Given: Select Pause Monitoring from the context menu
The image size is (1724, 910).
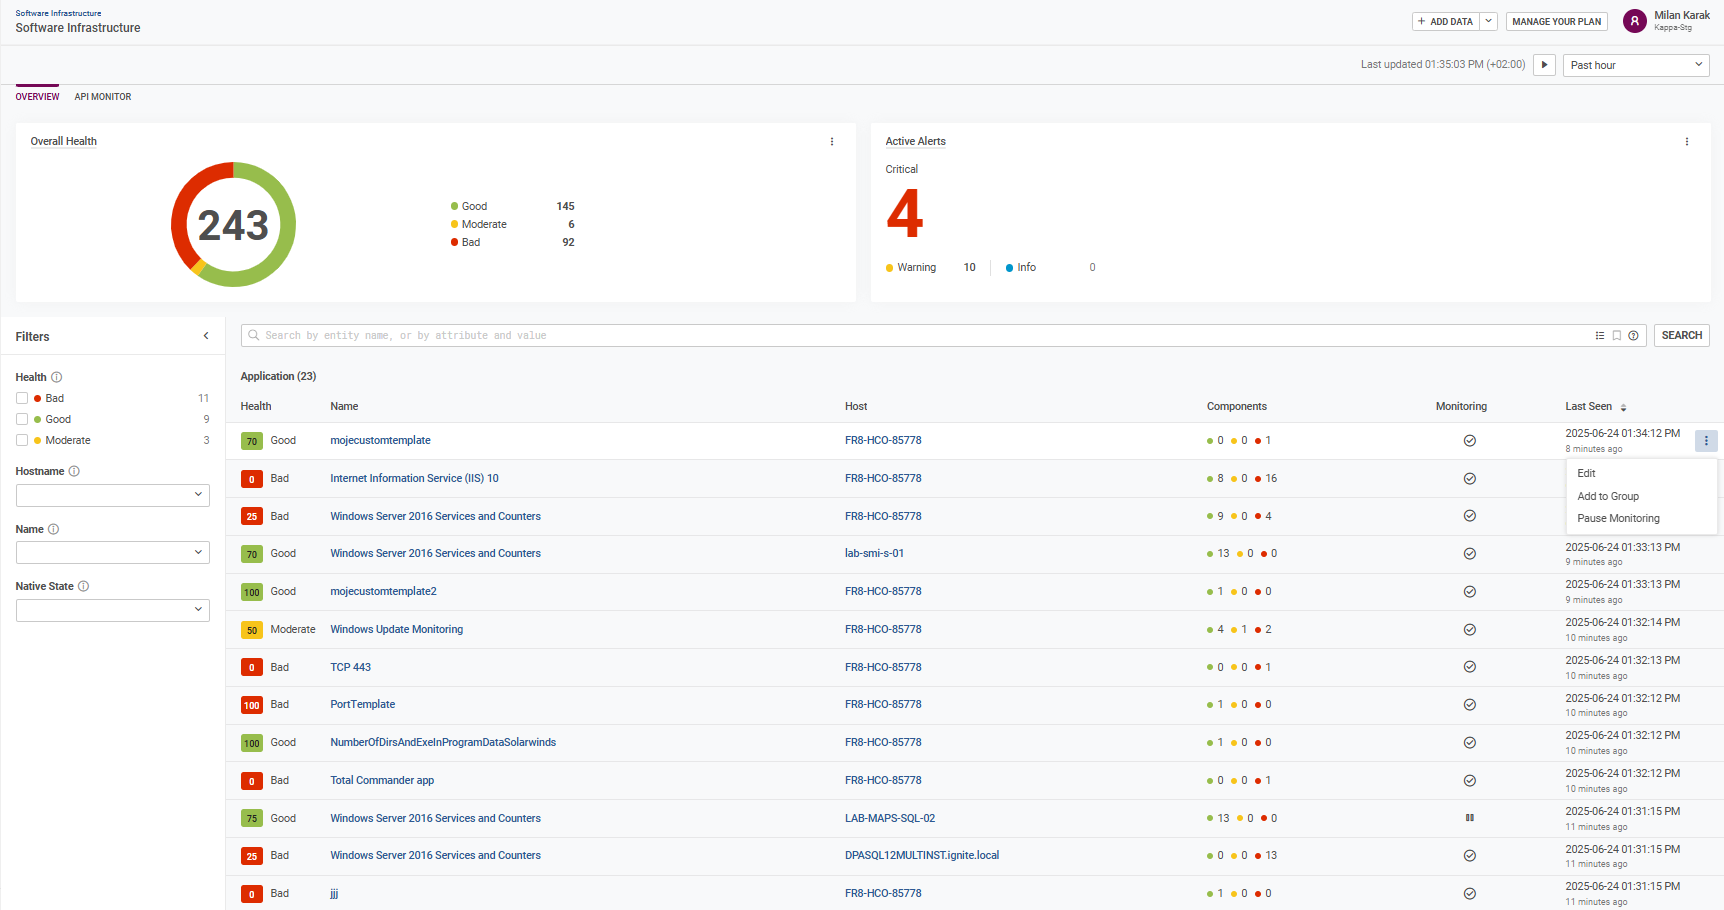Looking at the screenshot, I should coord(1618,518).
